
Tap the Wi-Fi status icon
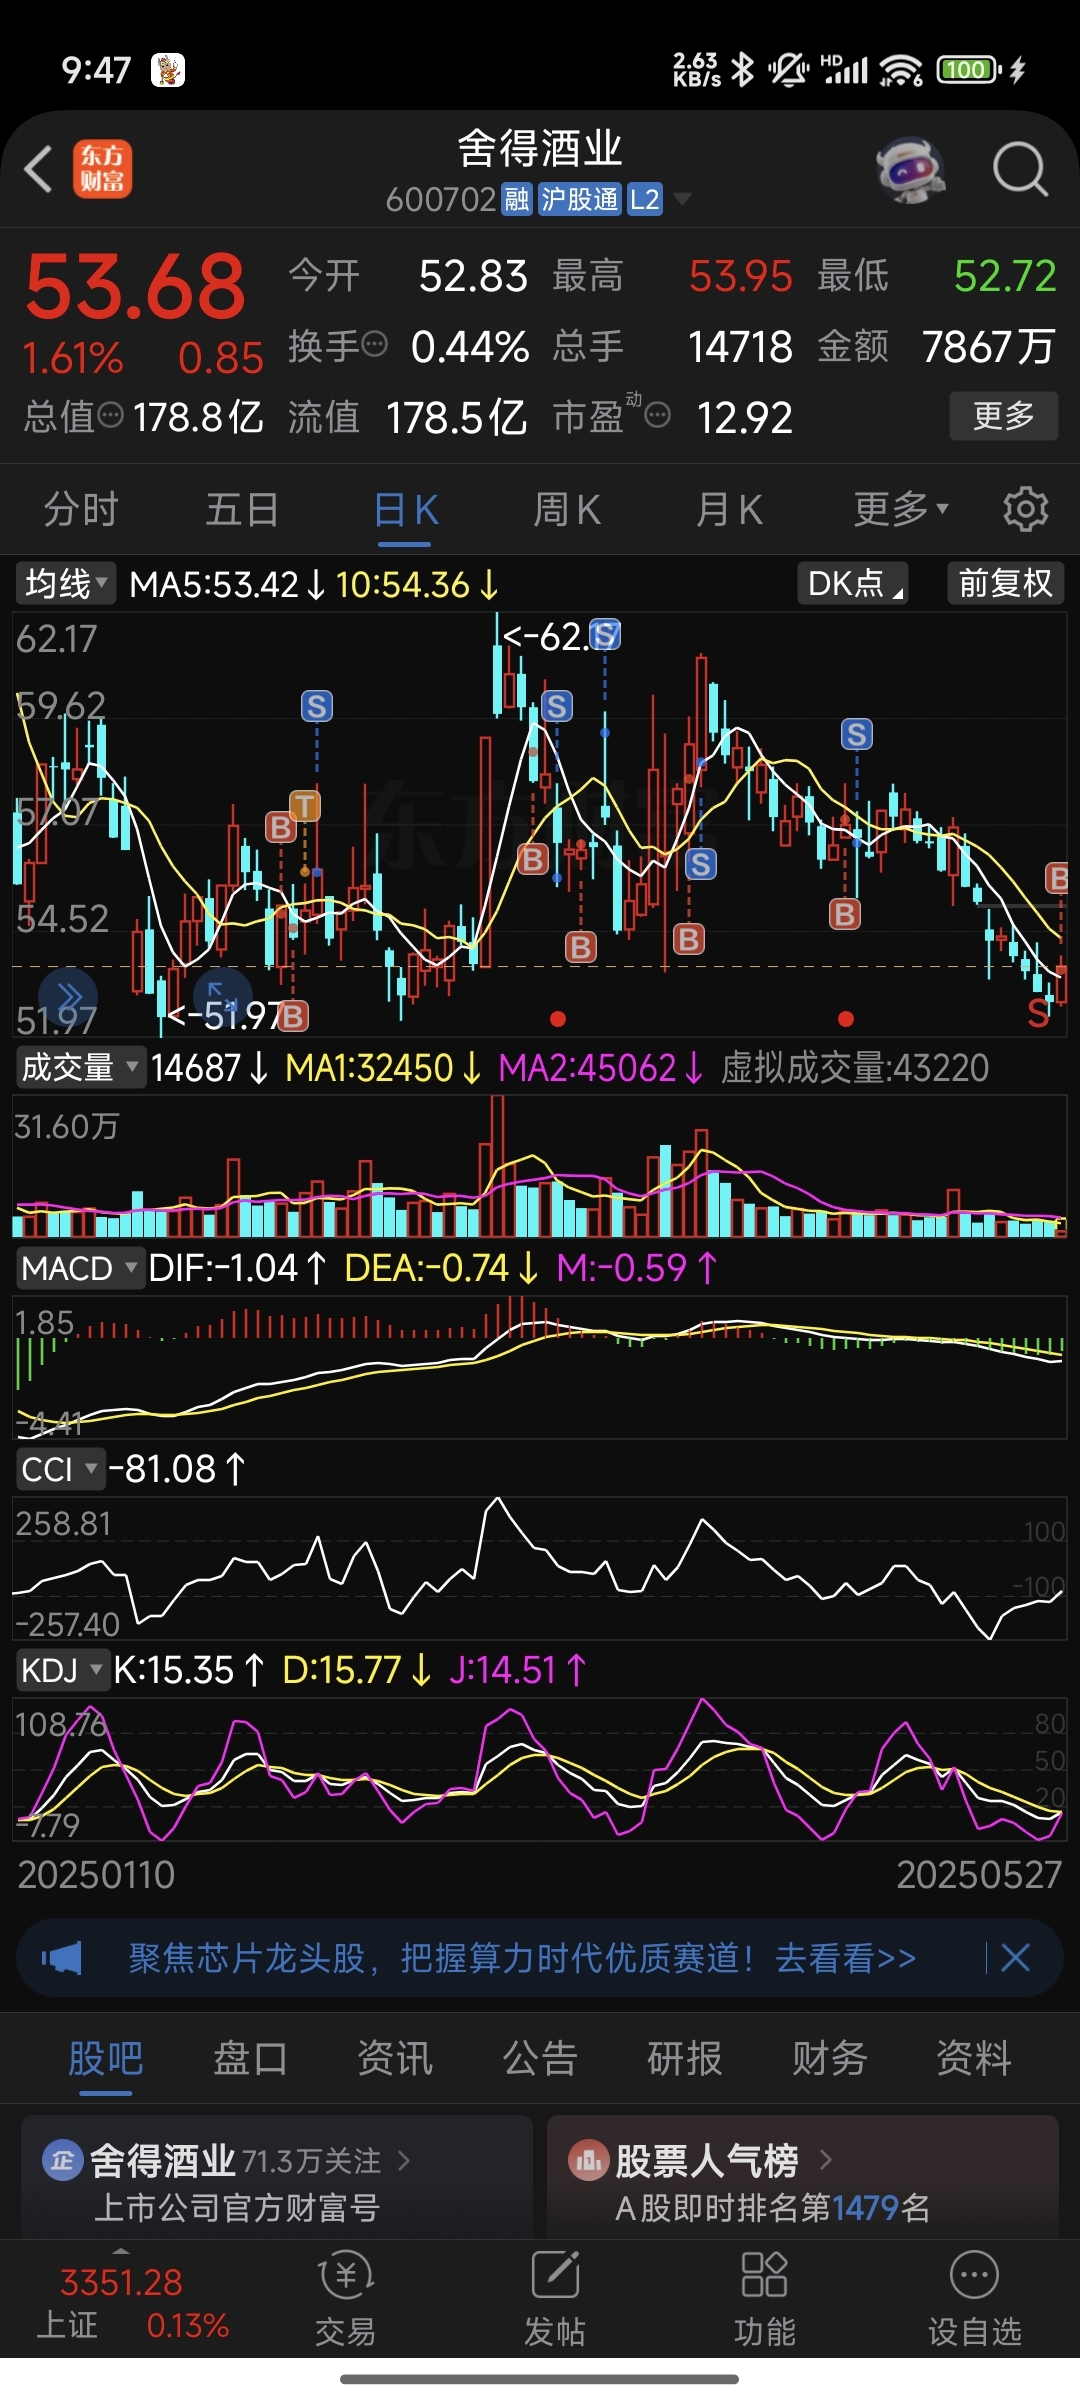click(901, 69)
